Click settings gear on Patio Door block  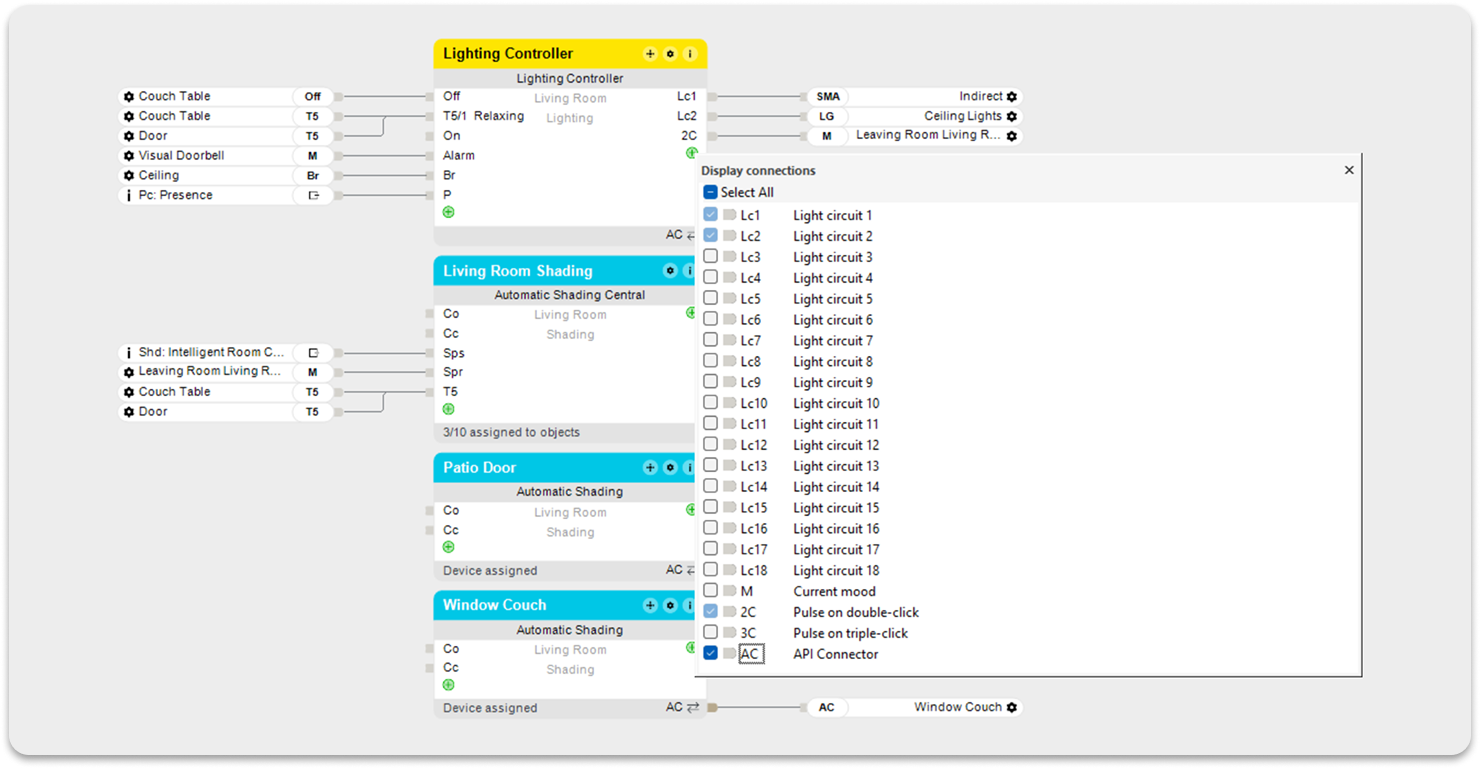[670, 468]
